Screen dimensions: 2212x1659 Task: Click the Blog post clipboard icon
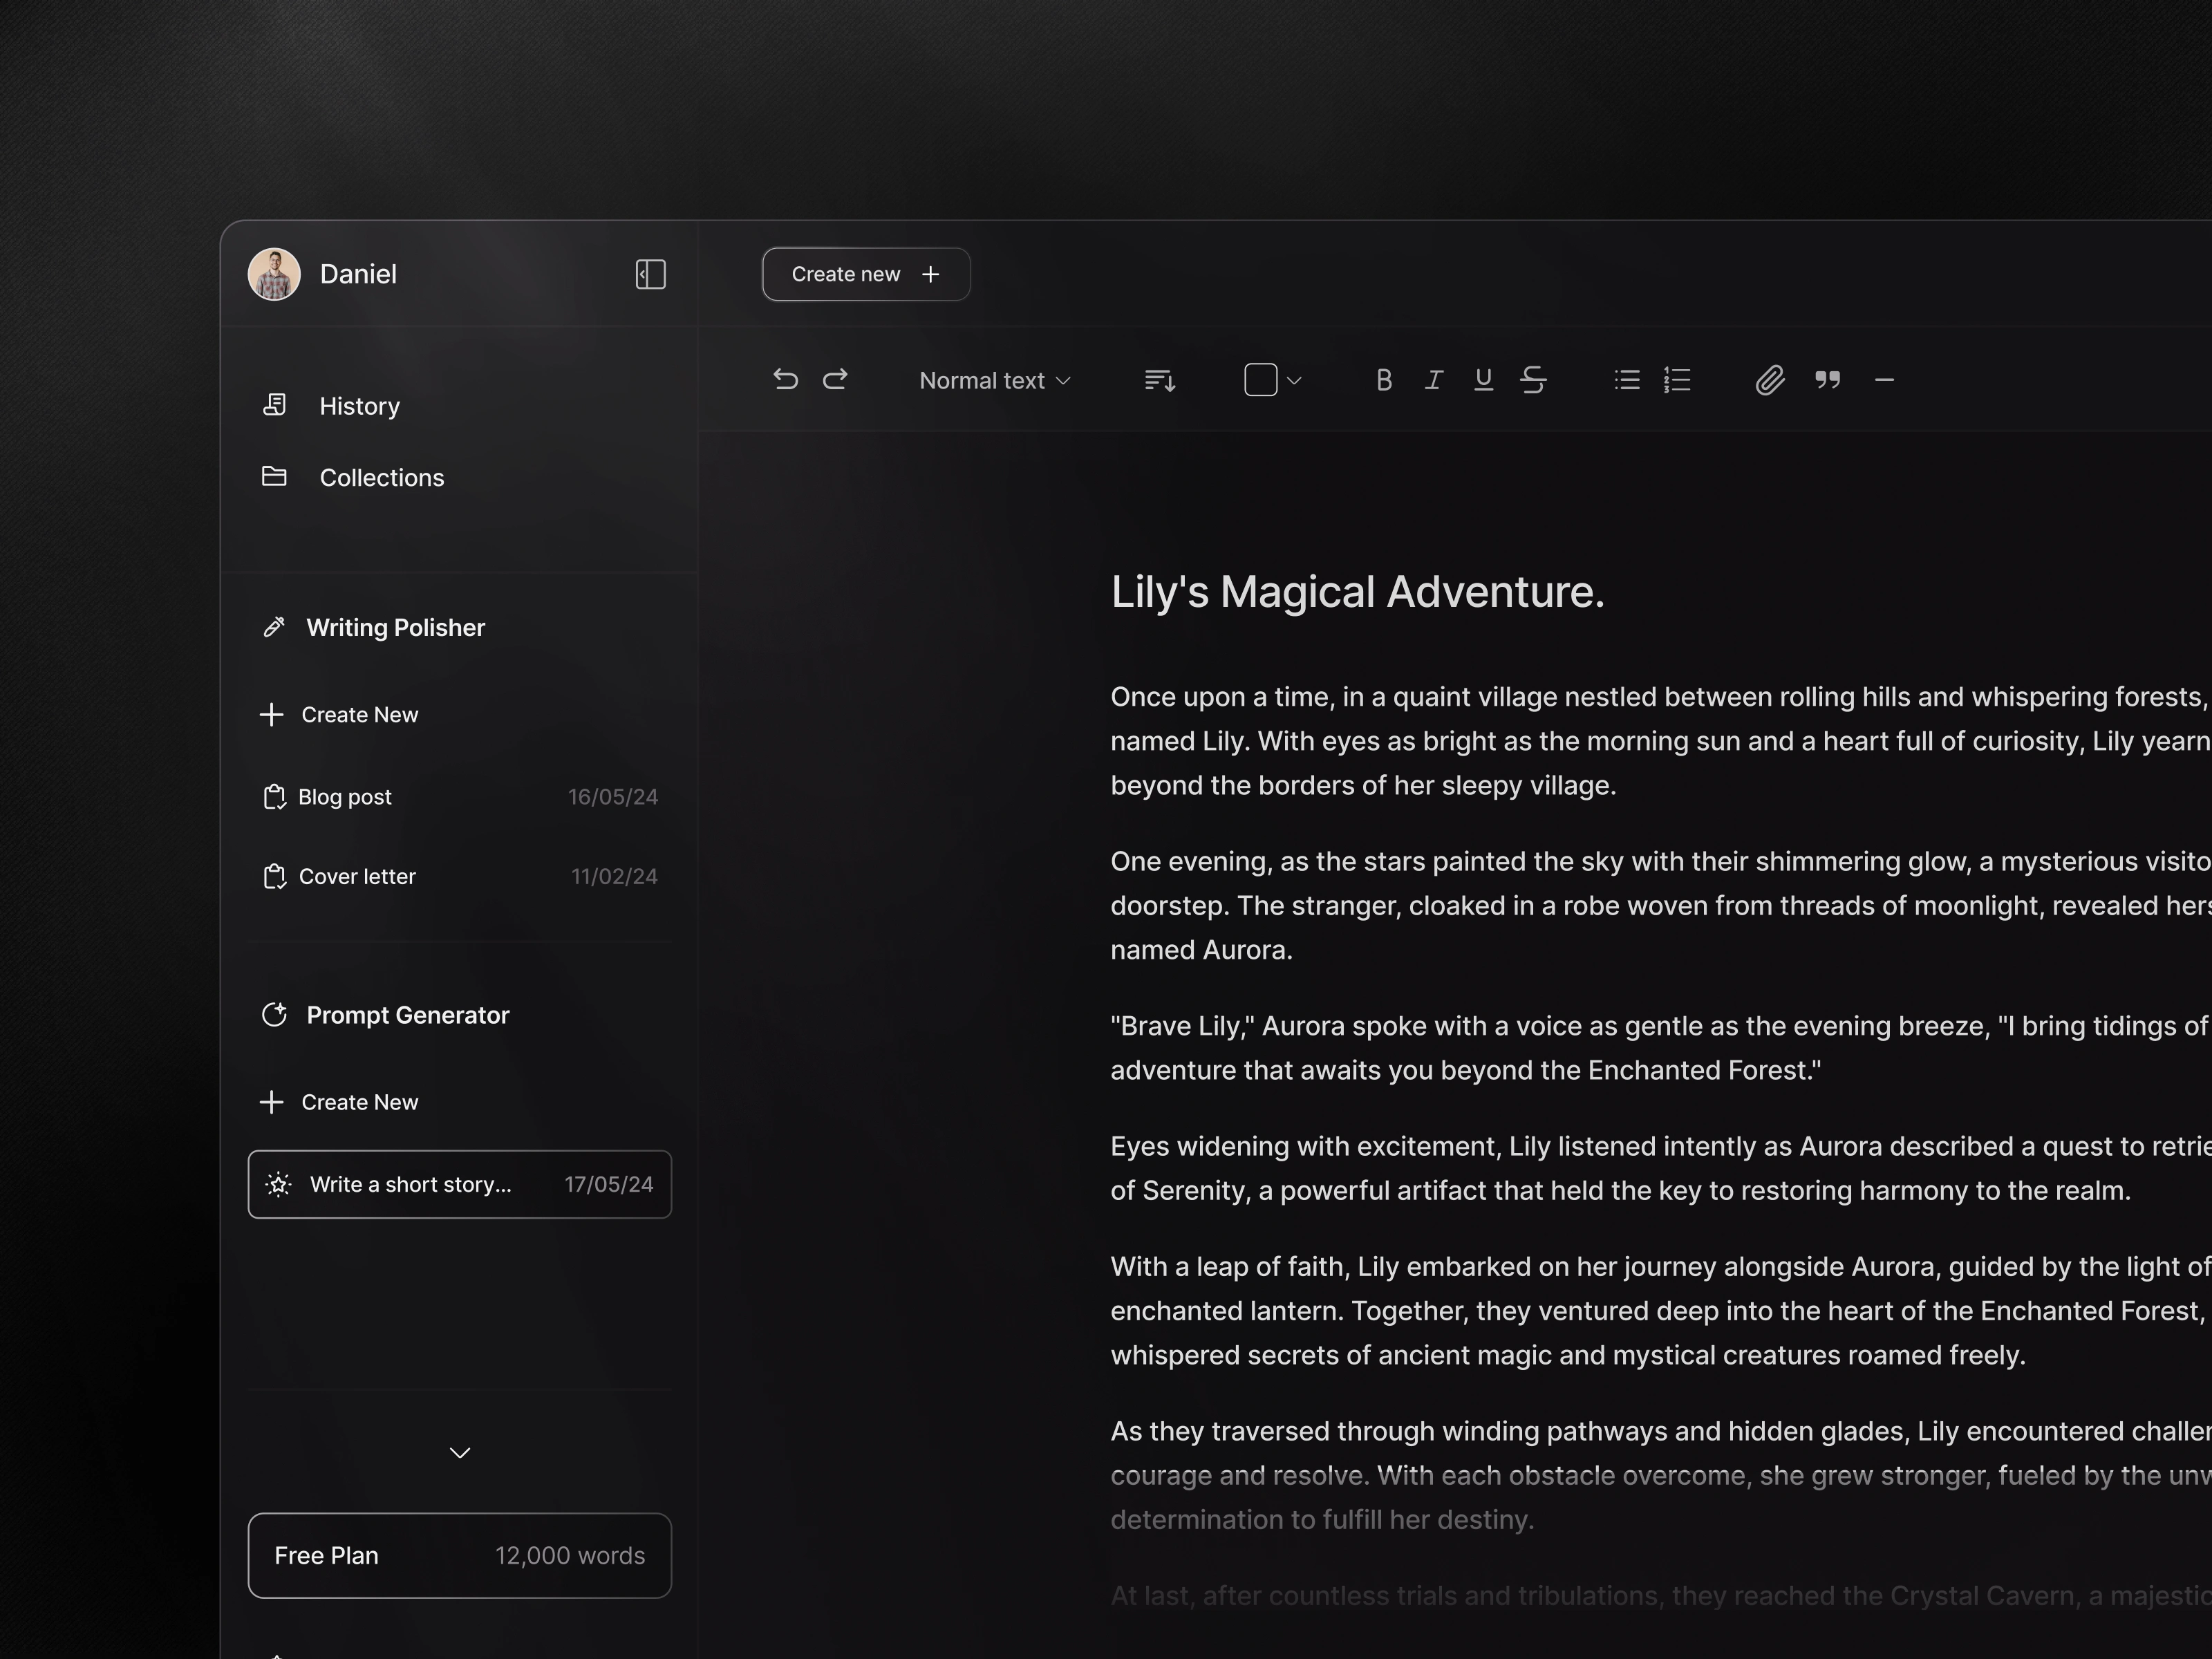pos(274,797)
